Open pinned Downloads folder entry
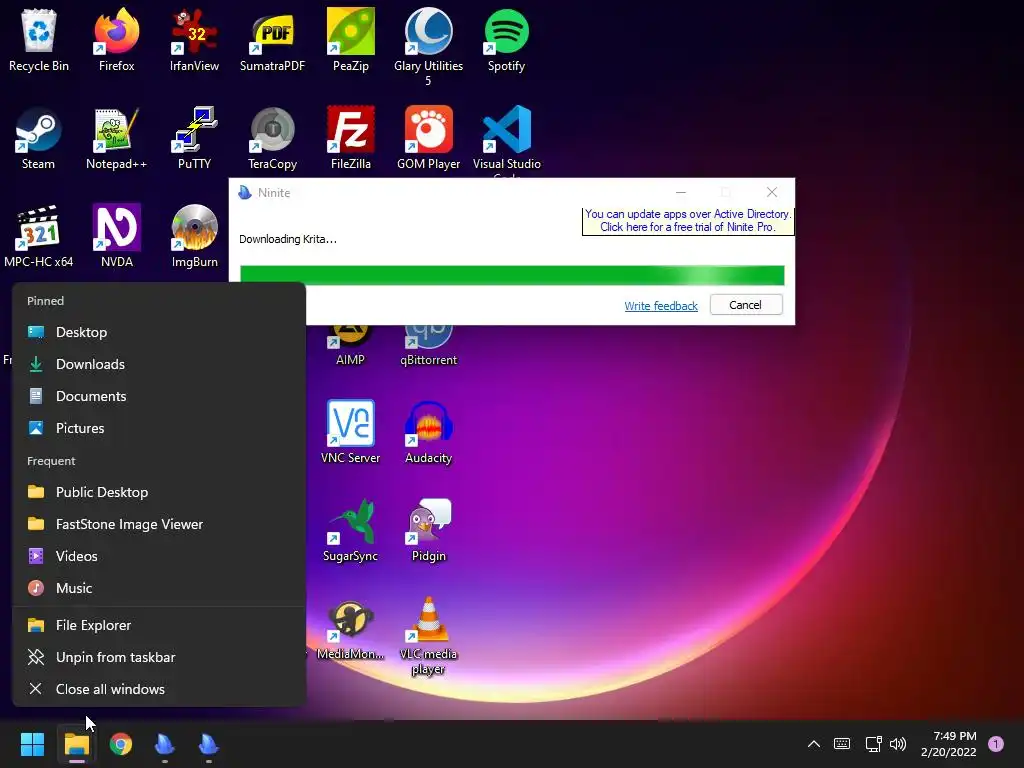1024x768 pixels. pyautogui.click(x=159, y=364)
